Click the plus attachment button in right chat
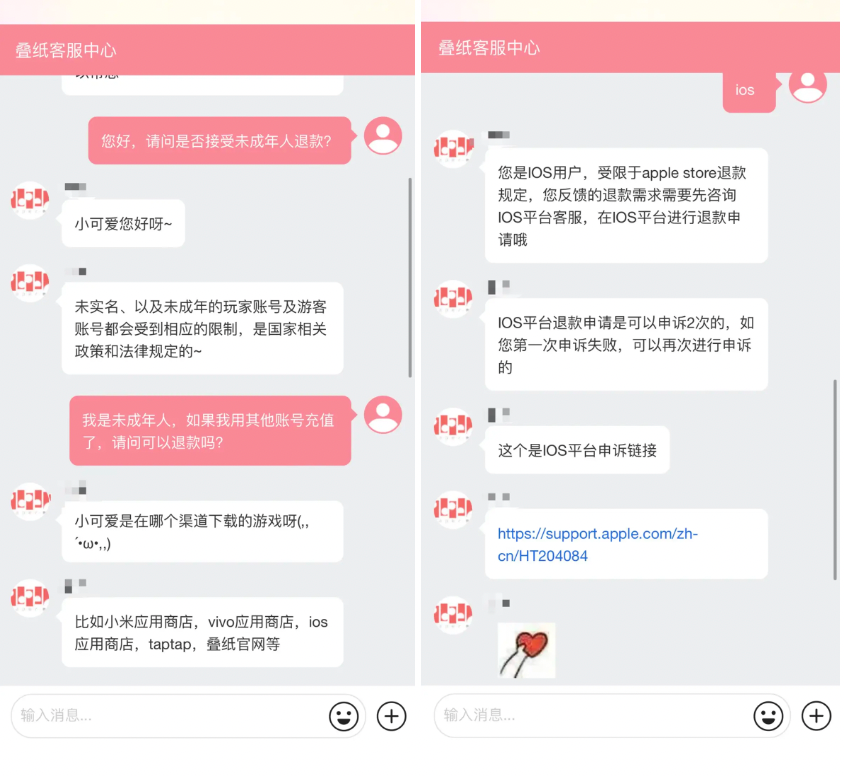 coord(817,716)
